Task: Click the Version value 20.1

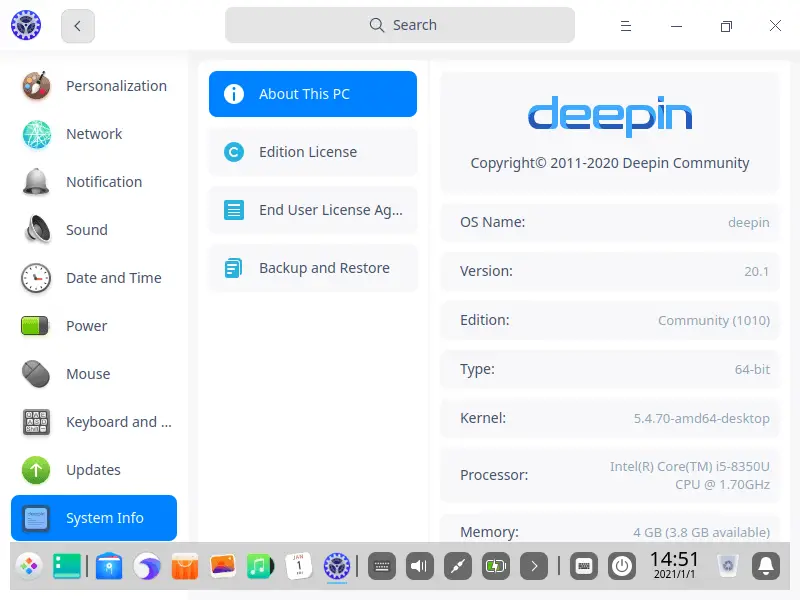Action: click(x=757, y=271)
